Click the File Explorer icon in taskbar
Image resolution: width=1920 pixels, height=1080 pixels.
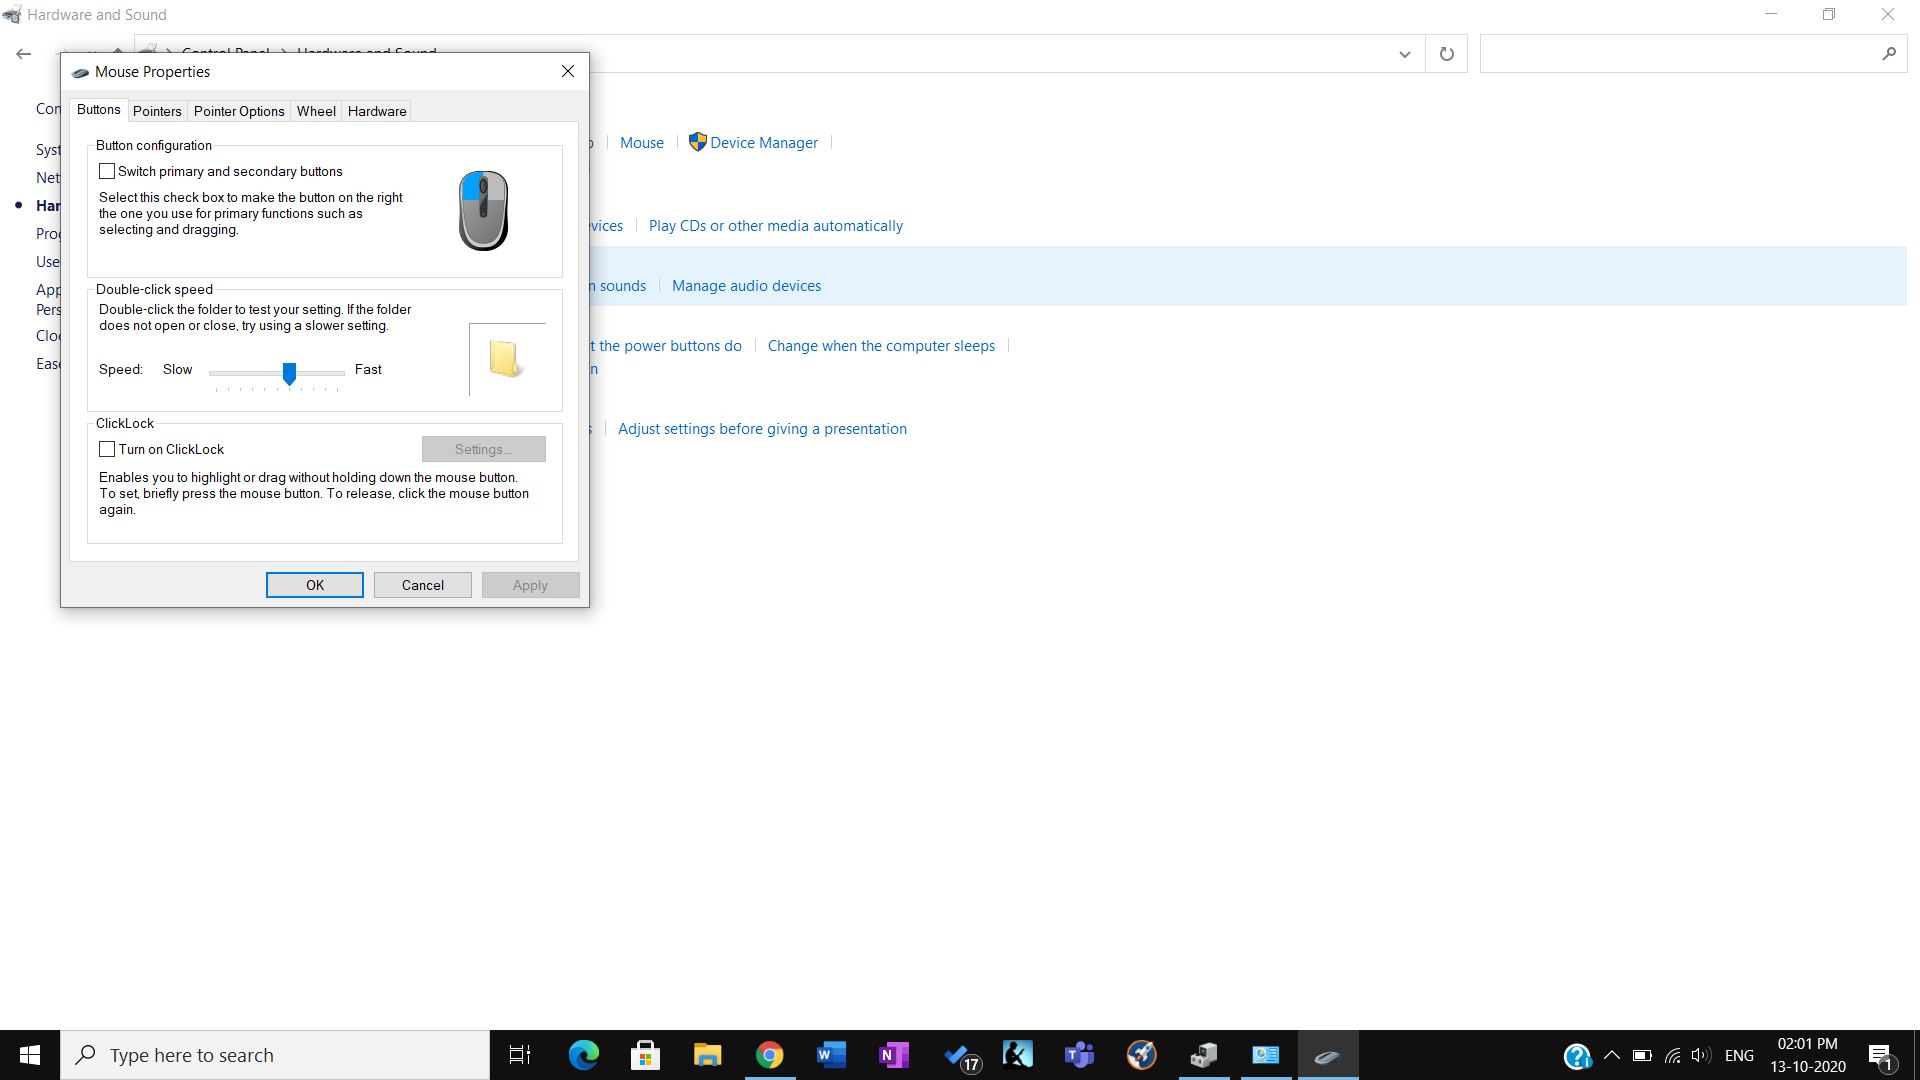coord(707,1055)
